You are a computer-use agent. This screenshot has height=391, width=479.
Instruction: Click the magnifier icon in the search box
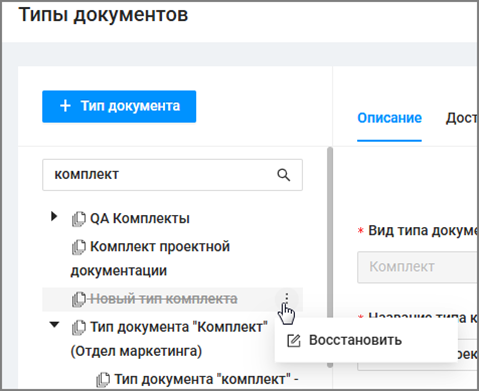(284, 175)
